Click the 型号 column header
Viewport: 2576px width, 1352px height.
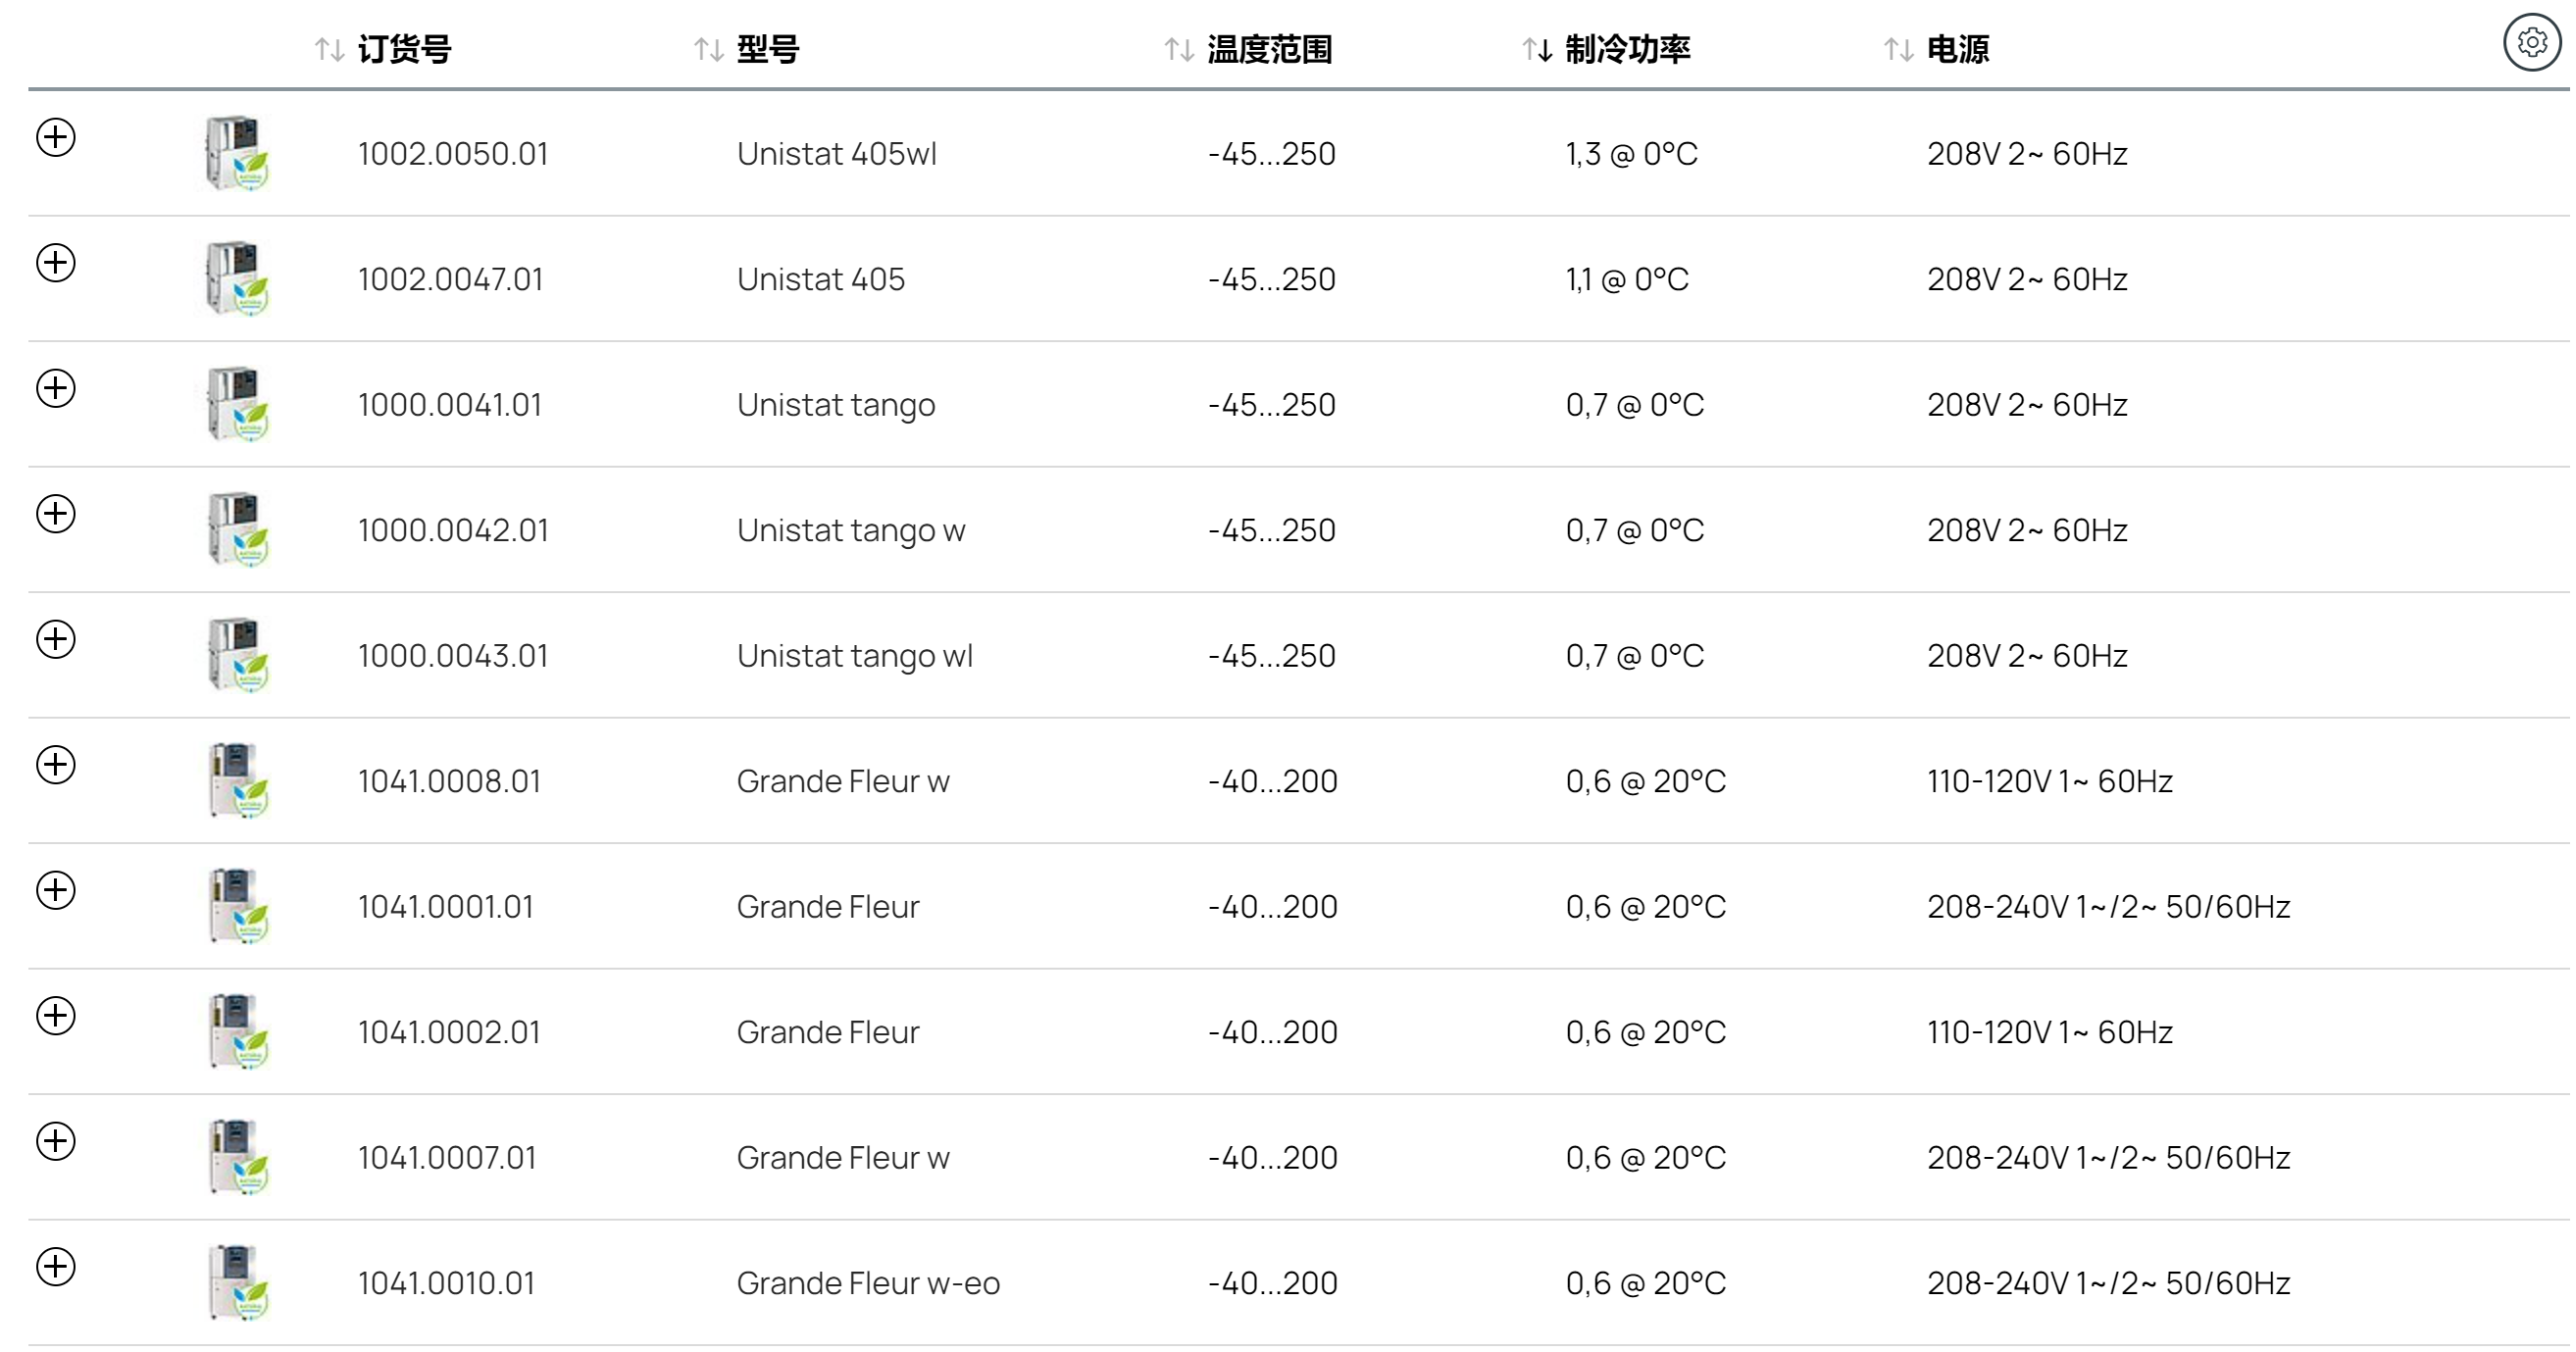click(768, 49)
